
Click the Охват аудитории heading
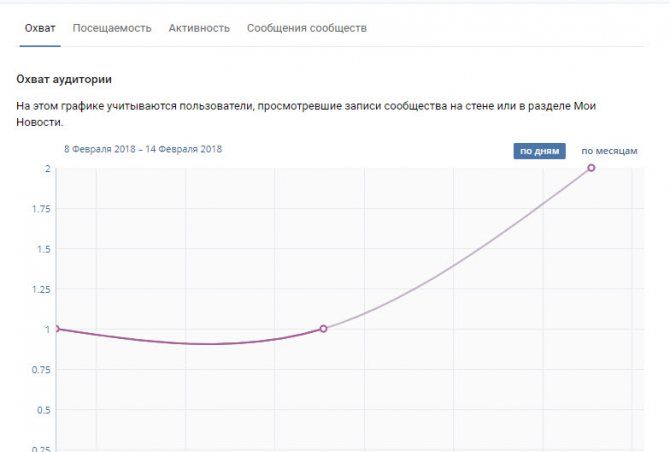click(64, 79)
